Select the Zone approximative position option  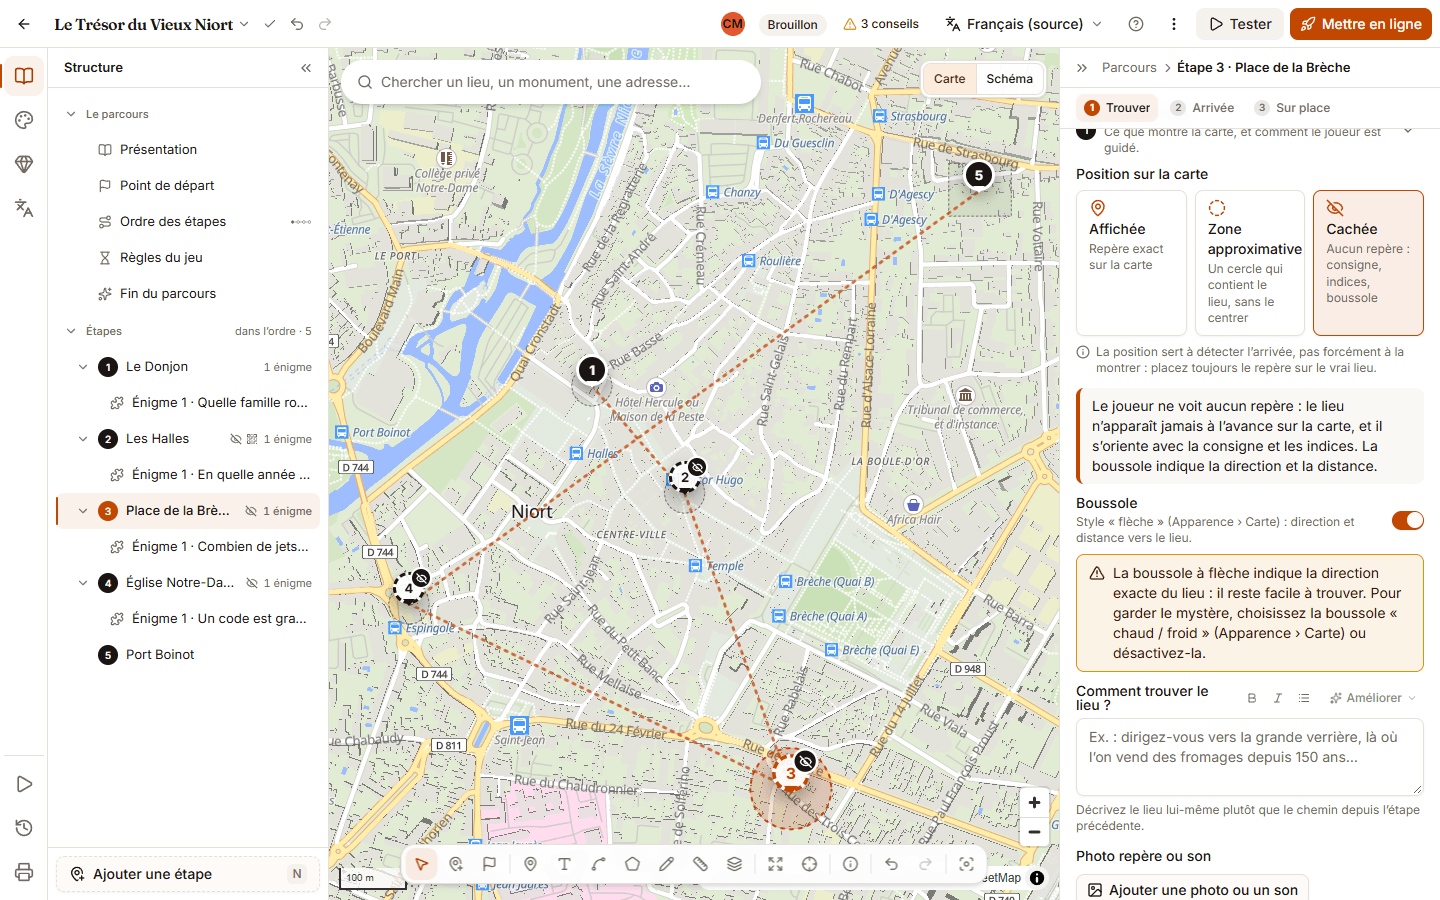pos(1250,263)
